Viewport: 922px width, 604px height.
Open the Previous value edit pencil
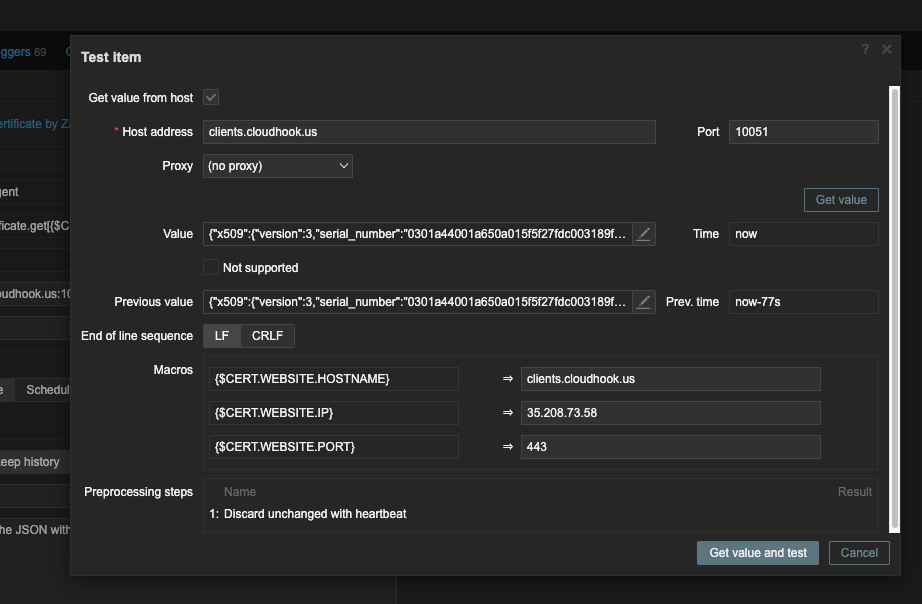[x=644, y=302]
